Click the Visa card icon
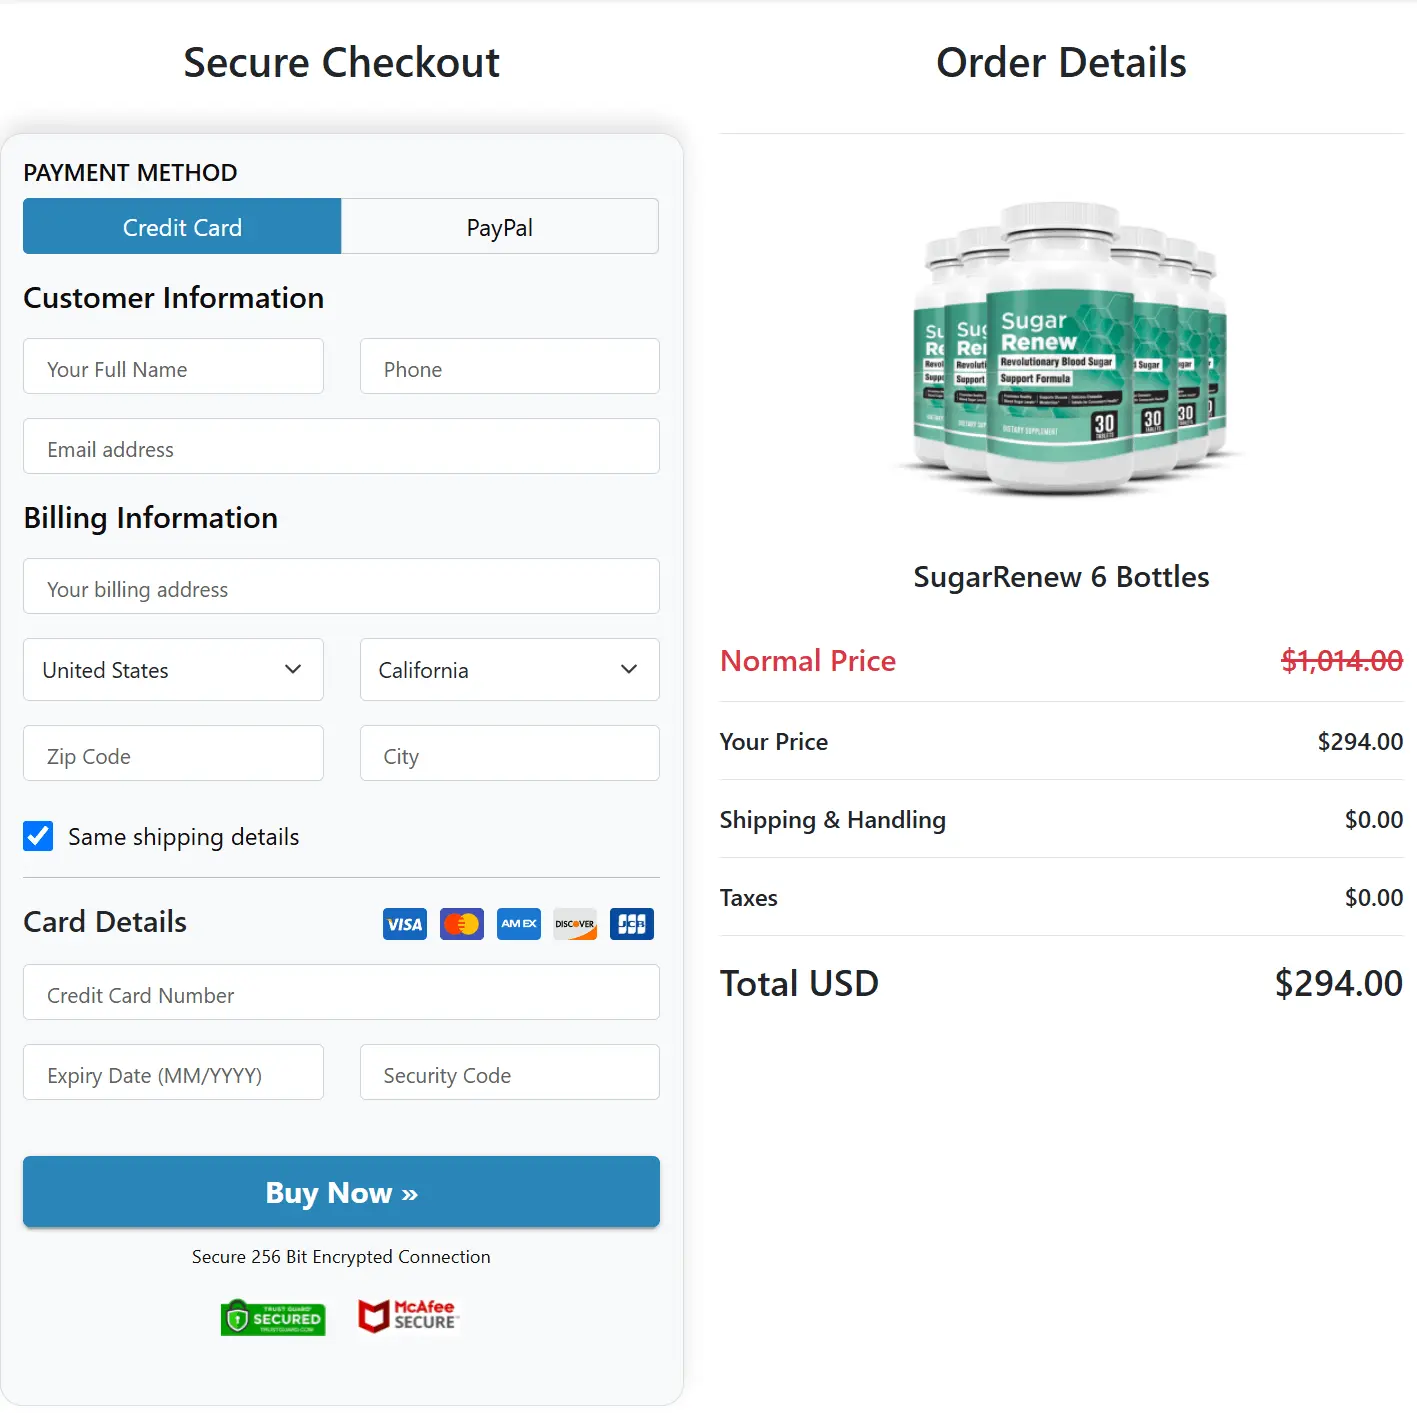 [403, 924]
